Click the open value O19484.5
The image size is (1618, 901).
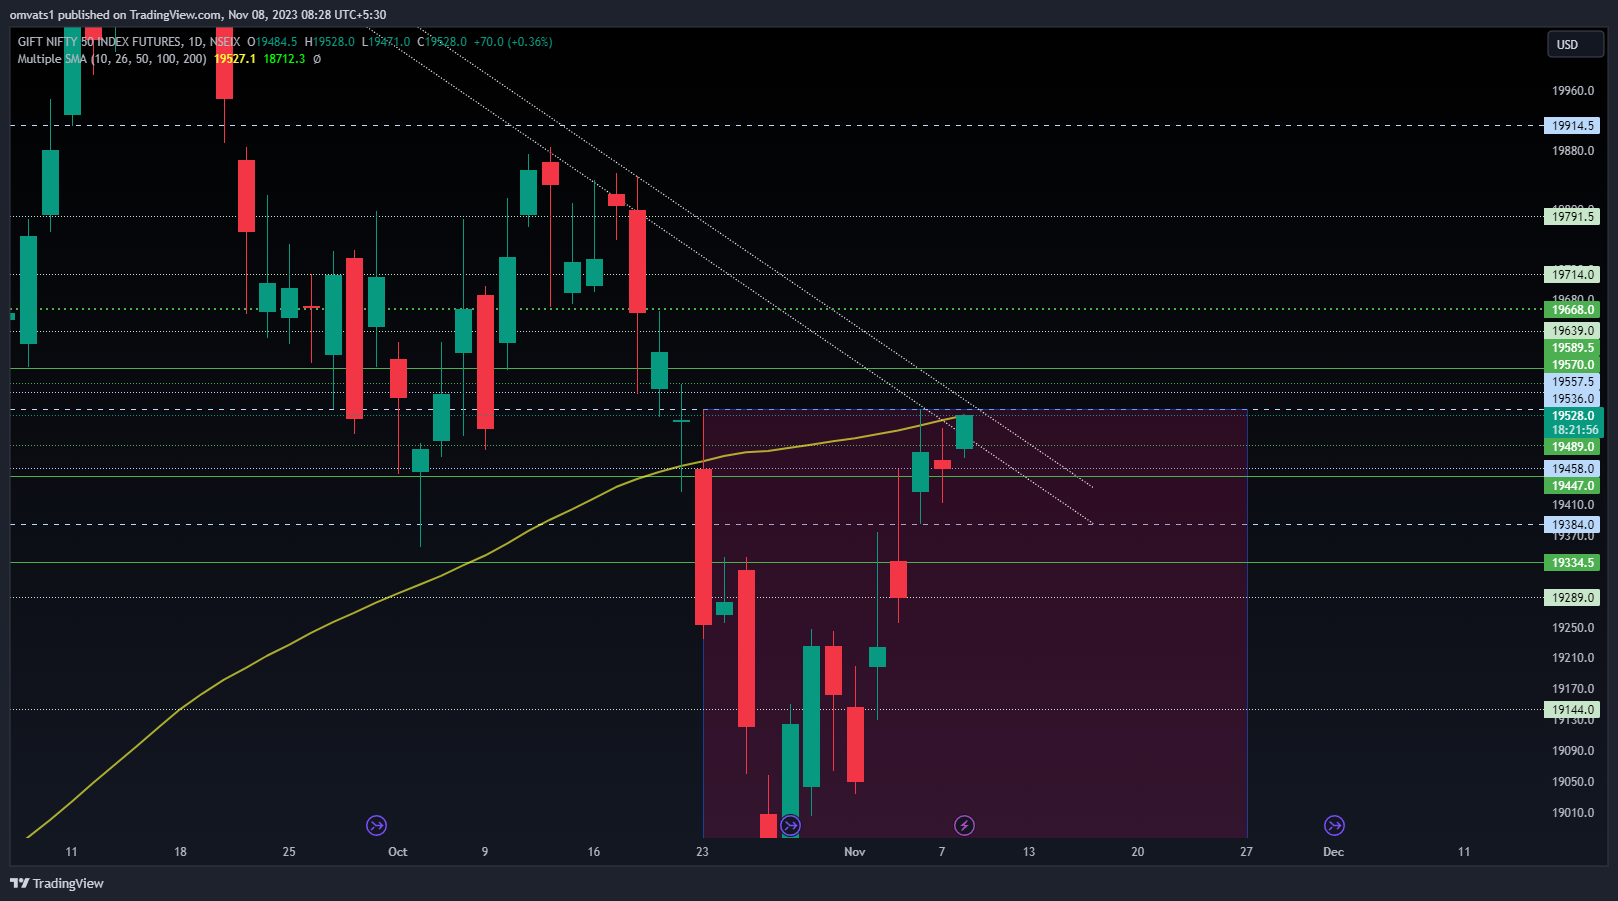click(273, 42)
